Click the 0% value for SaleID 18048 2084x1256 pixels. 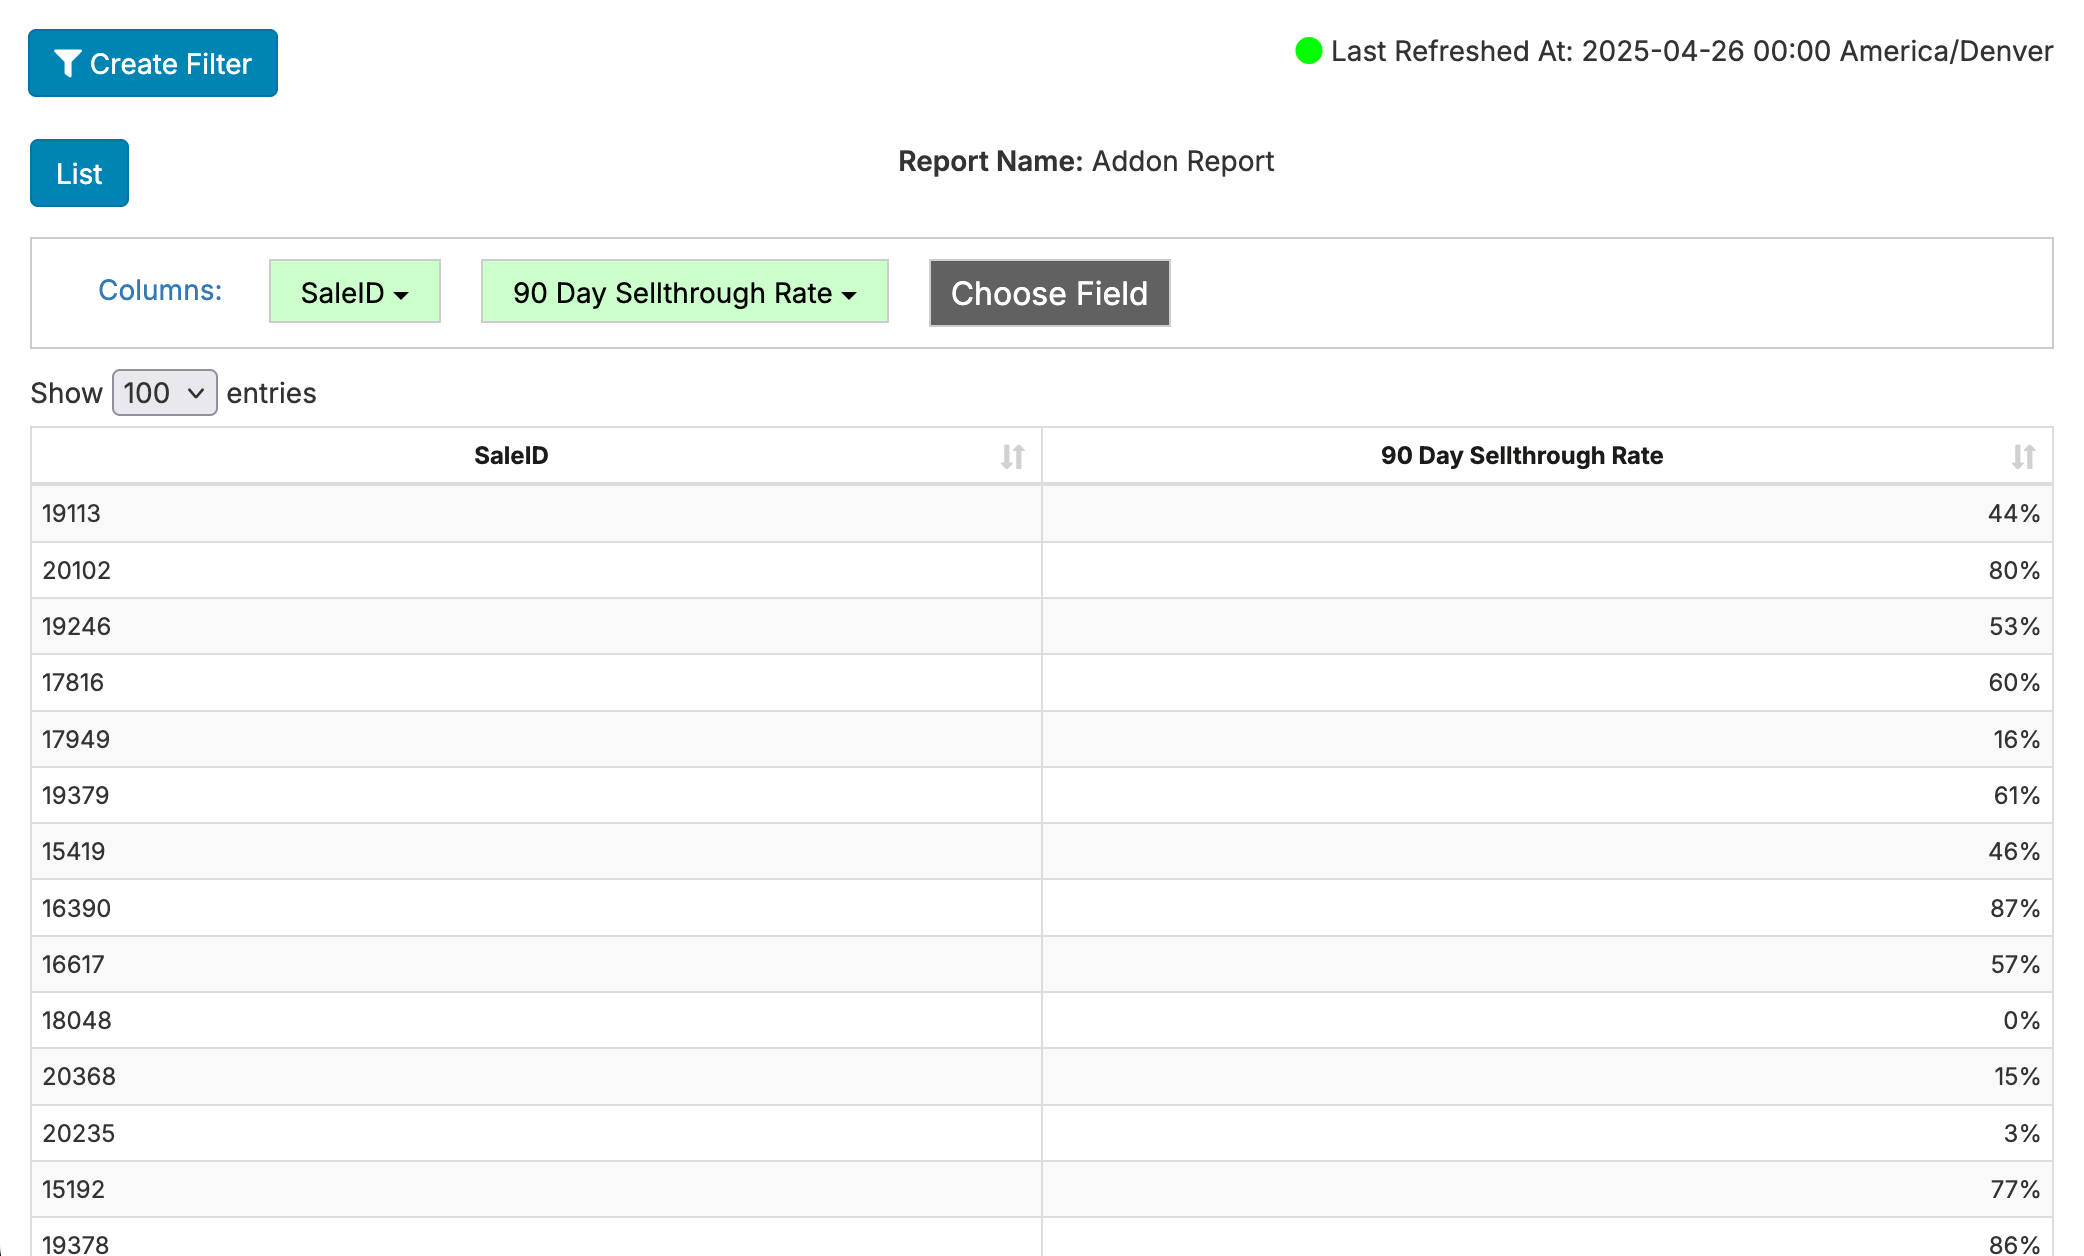pyautogui.click(x=2020, y=1021)
